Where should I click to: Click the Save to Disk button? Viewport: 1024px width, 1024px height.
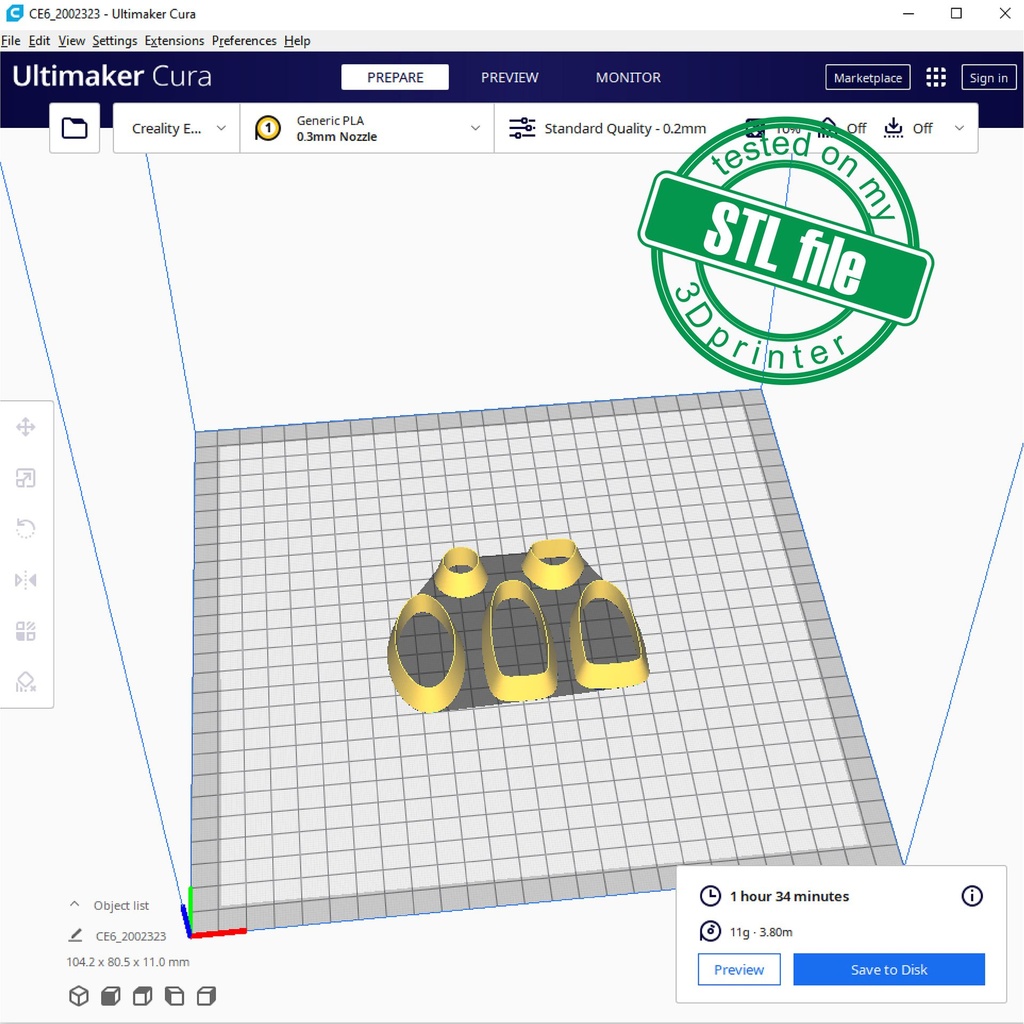pos(888,969)
